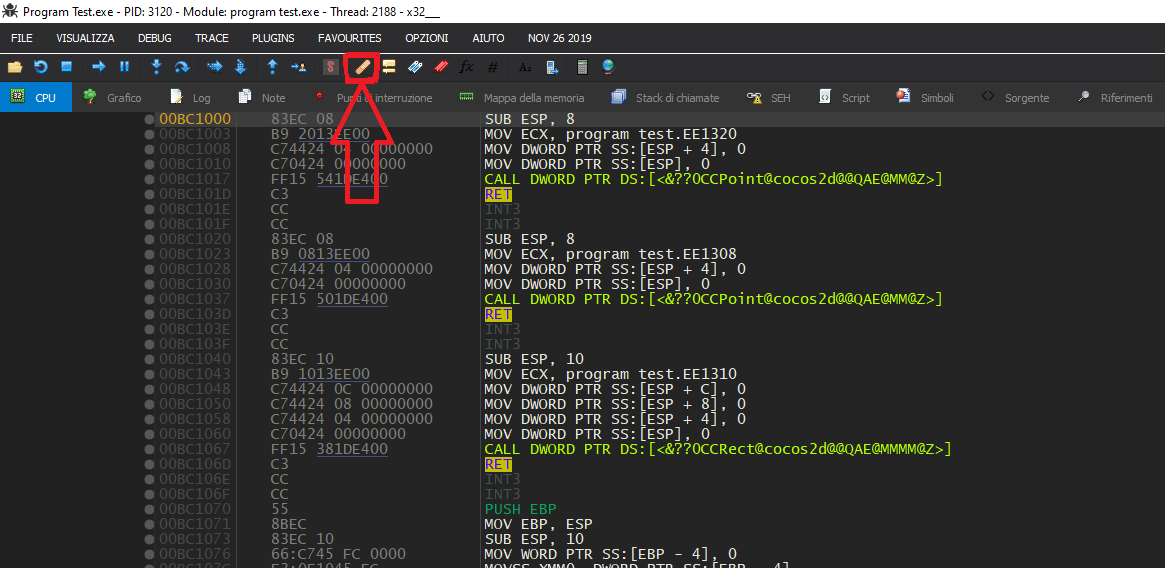The width and height of the screenshot is (1165, 568).
Task: Find intermodular calls toolbar icon
Action: (x=551, y=67)
